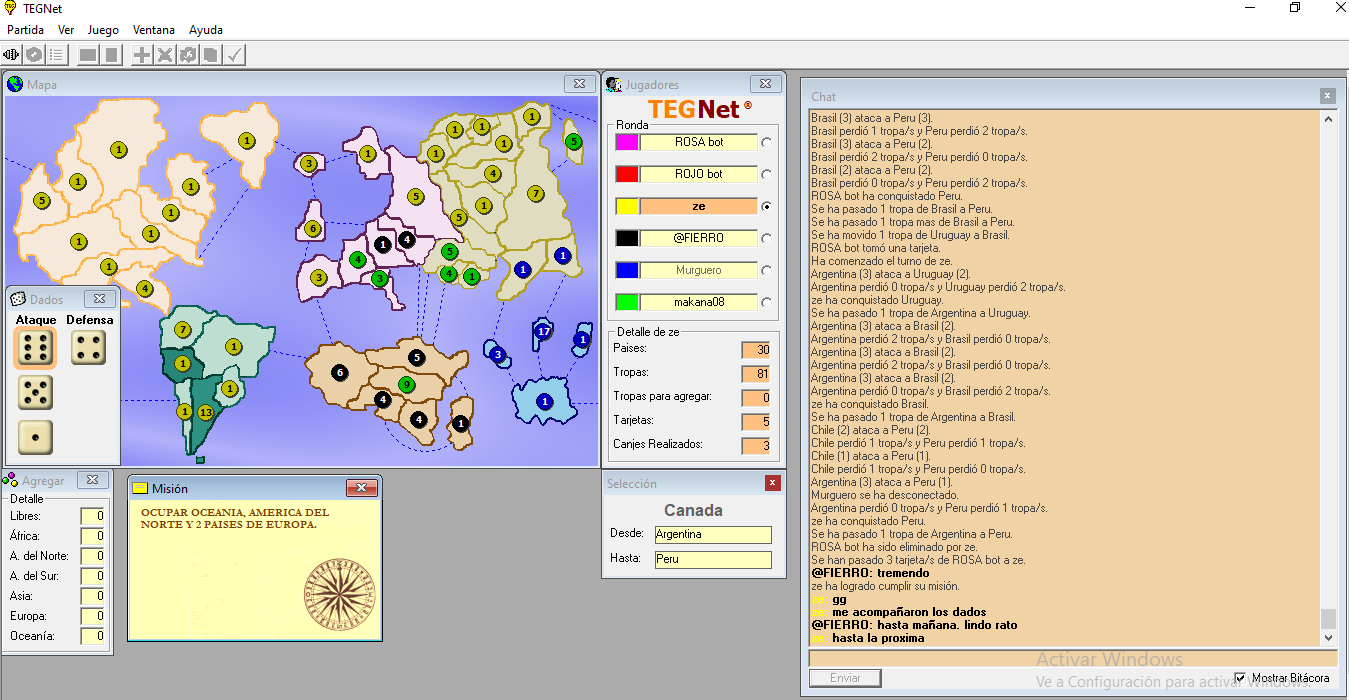Click the TEGNet app icon in the title bar
1349x700 pixels.
tap(10, 8)
